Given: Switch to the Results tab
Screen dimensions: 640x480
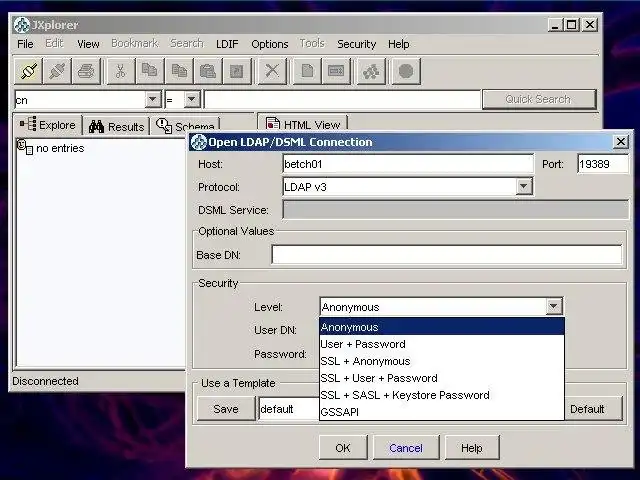Looking at the screenshot, I should pos(116,127).
